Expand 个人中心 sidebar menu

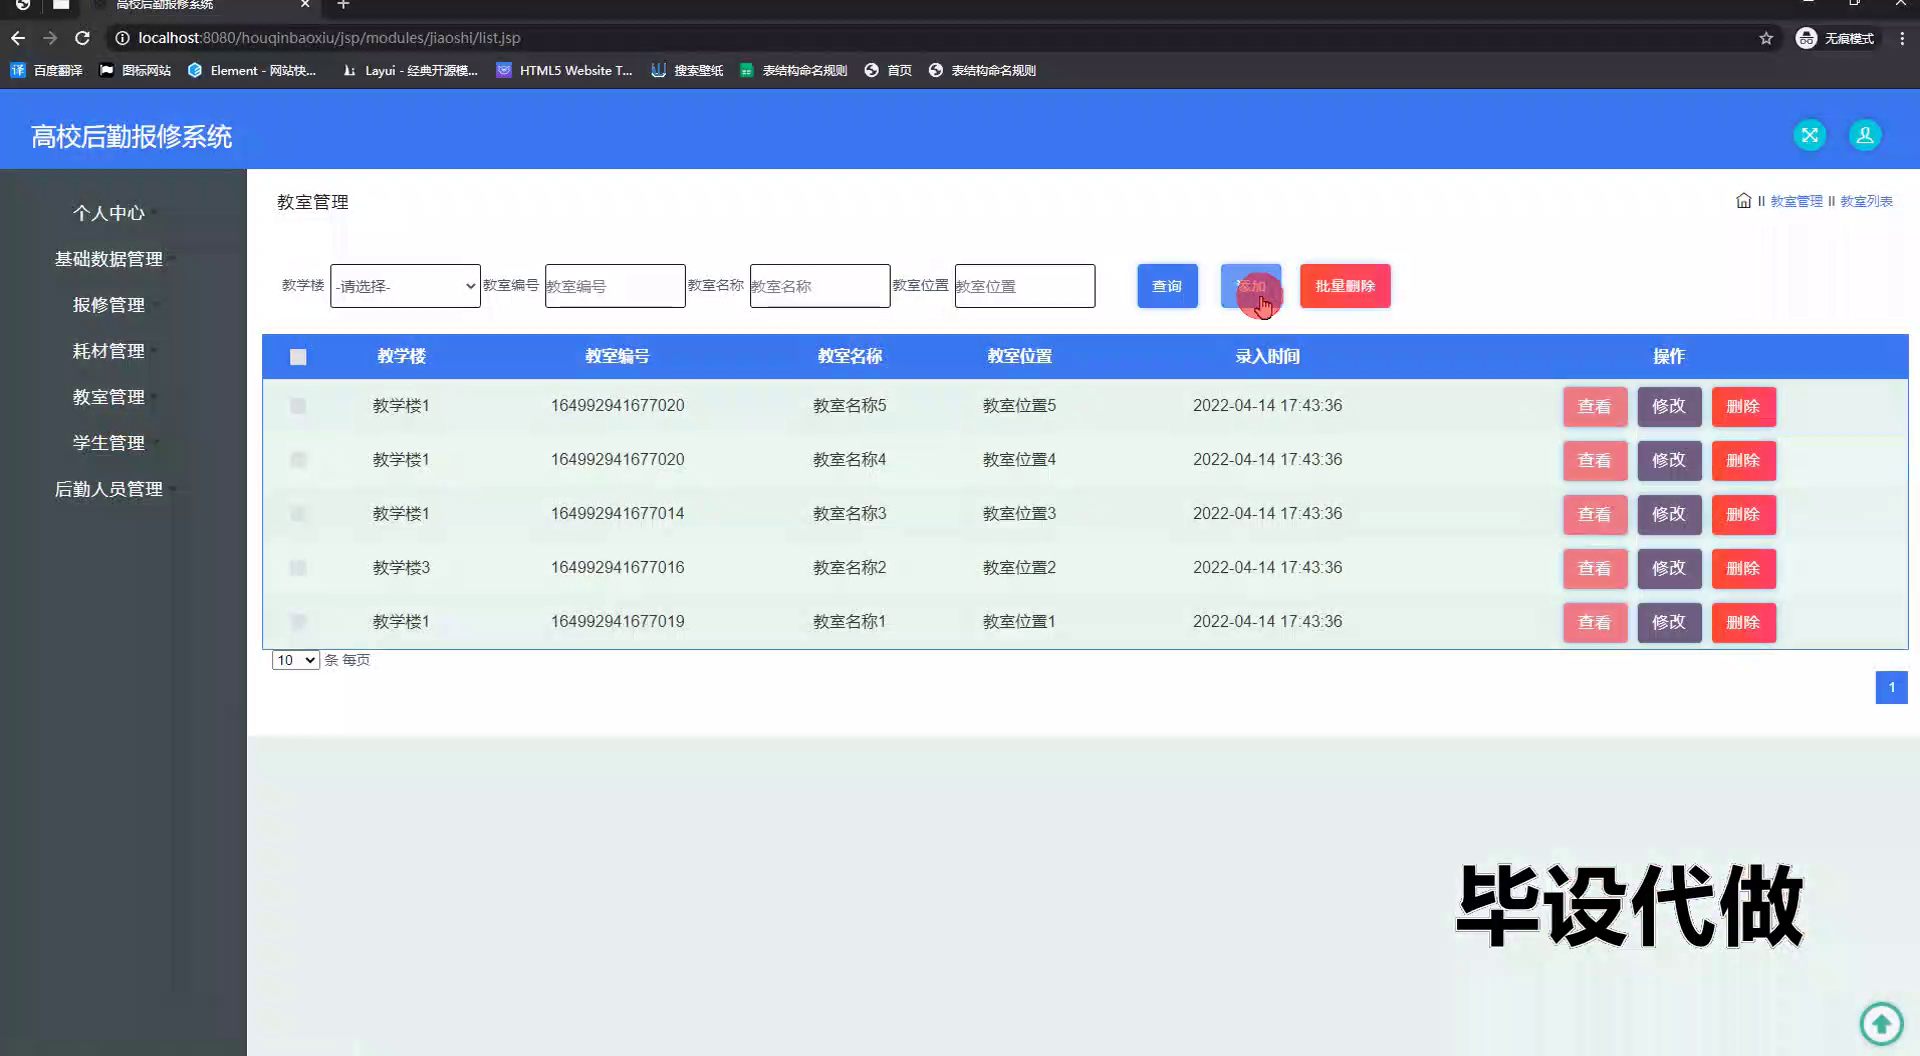(x=109, y=213)
